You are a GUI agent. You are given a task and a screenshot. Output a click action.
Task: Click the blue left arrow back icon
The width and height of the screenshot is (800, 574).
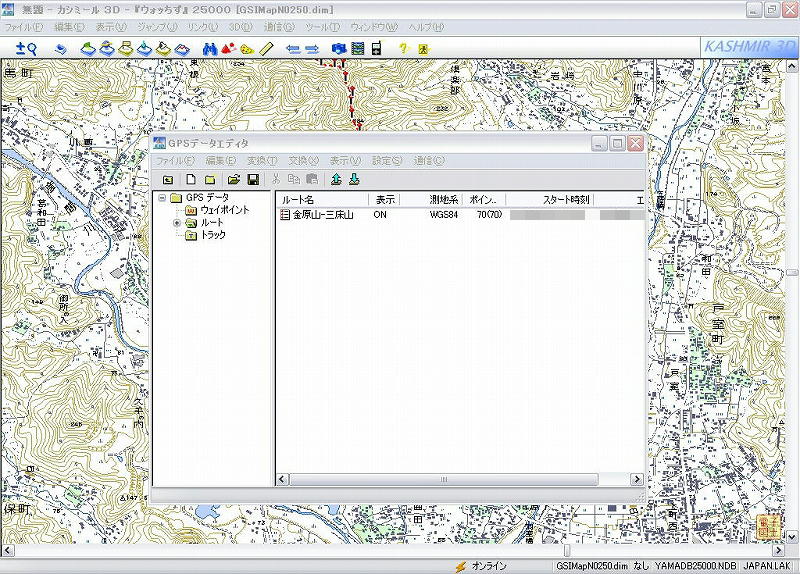coord(293,49)
